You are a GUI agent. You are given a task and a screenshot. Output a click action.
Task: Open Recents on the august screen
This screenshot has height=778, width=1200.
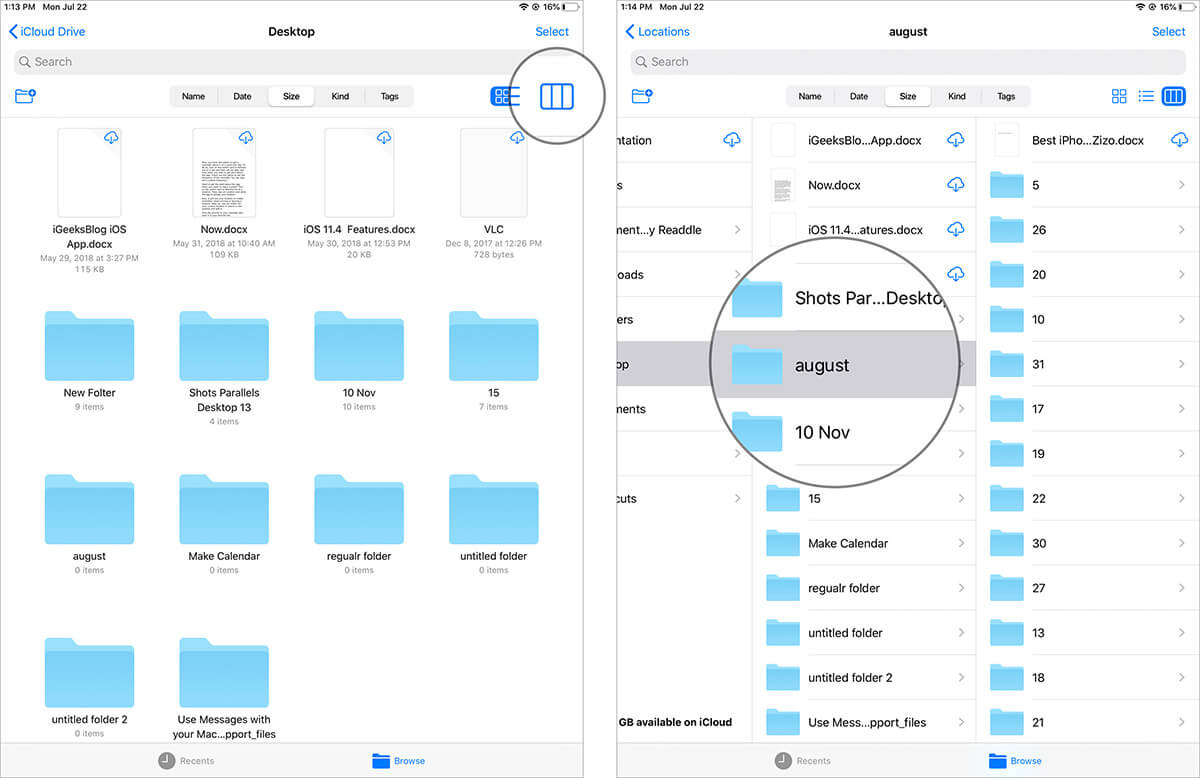pyautogui.click(x=802, y=761)
